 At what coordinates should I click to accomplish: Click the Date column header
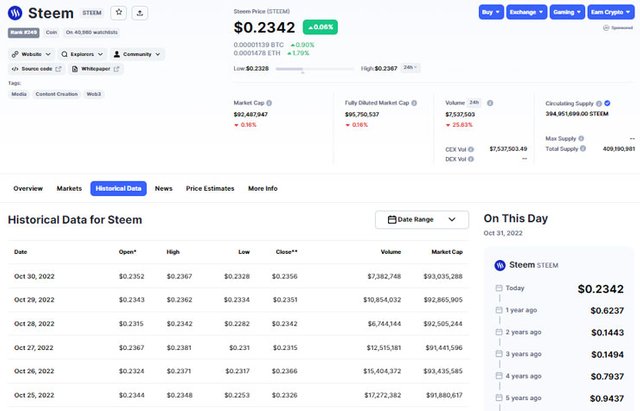pyautogui.click(x=20, y=252)
